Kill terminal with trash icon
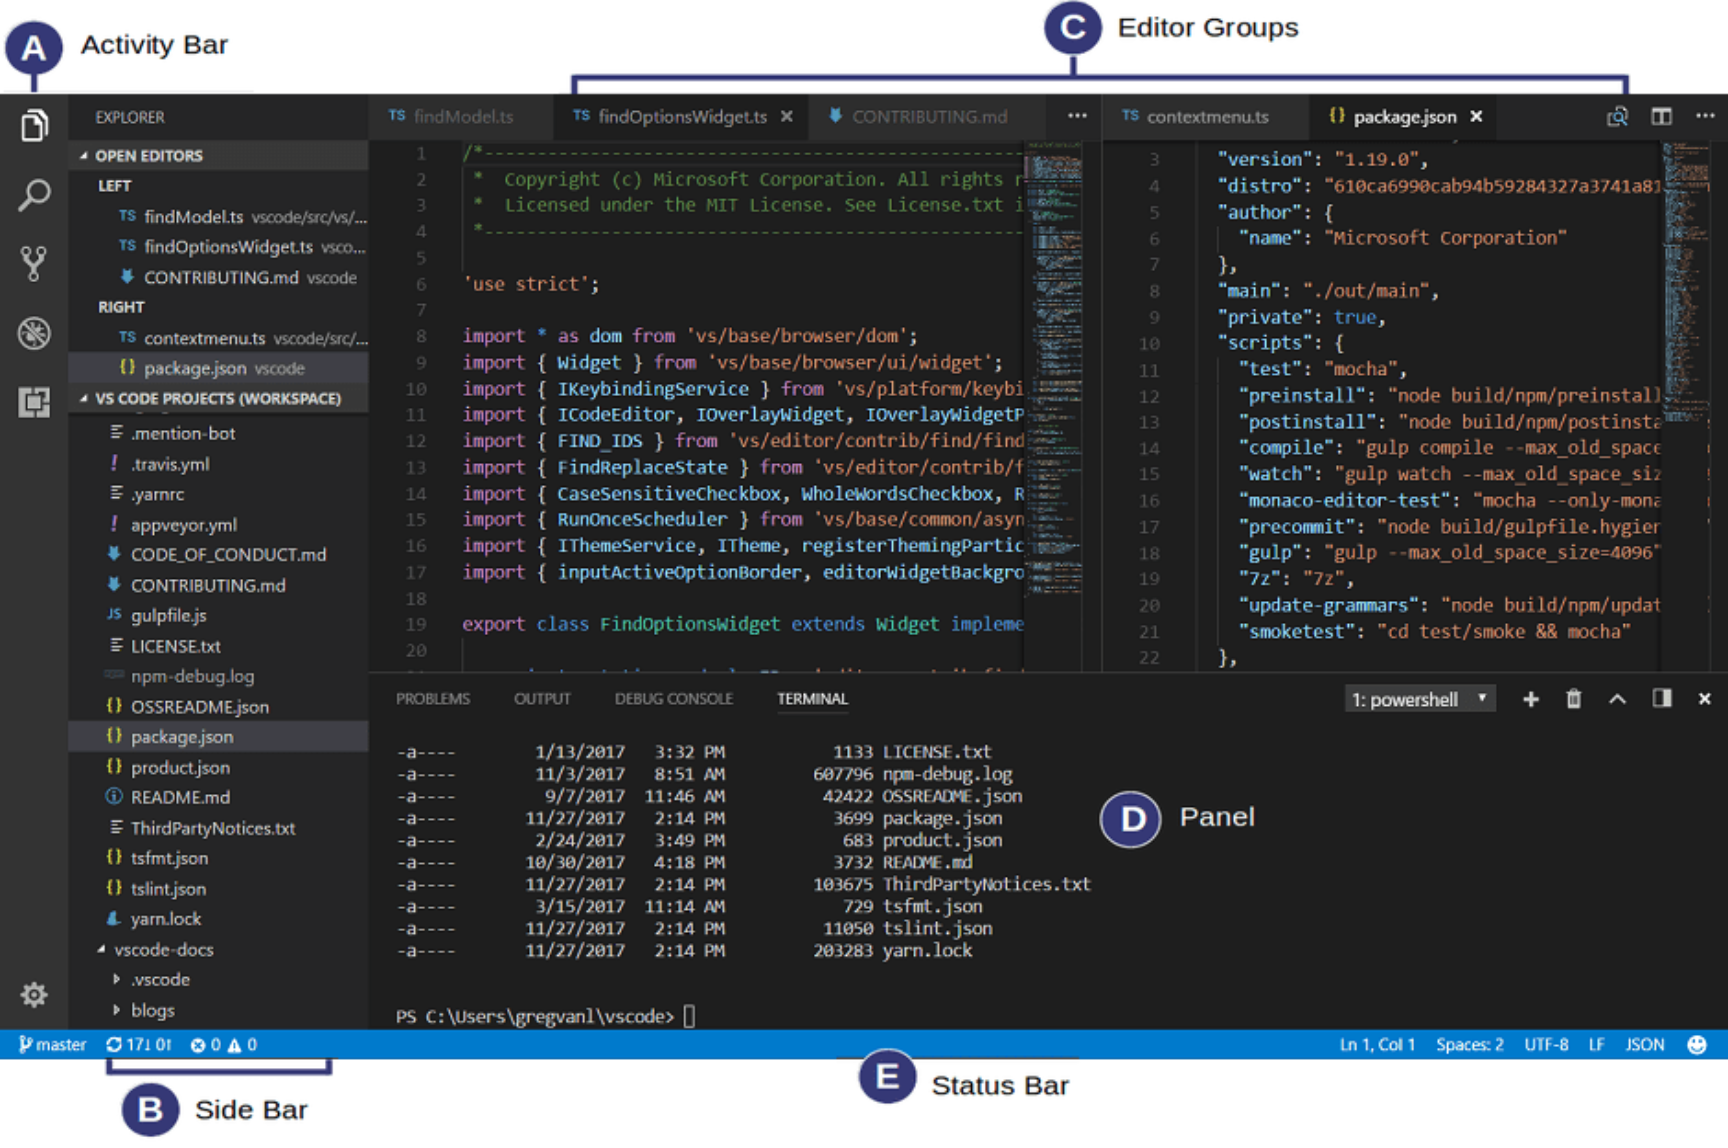This screenshot has width=1728, height=1148. point(1574,699)
